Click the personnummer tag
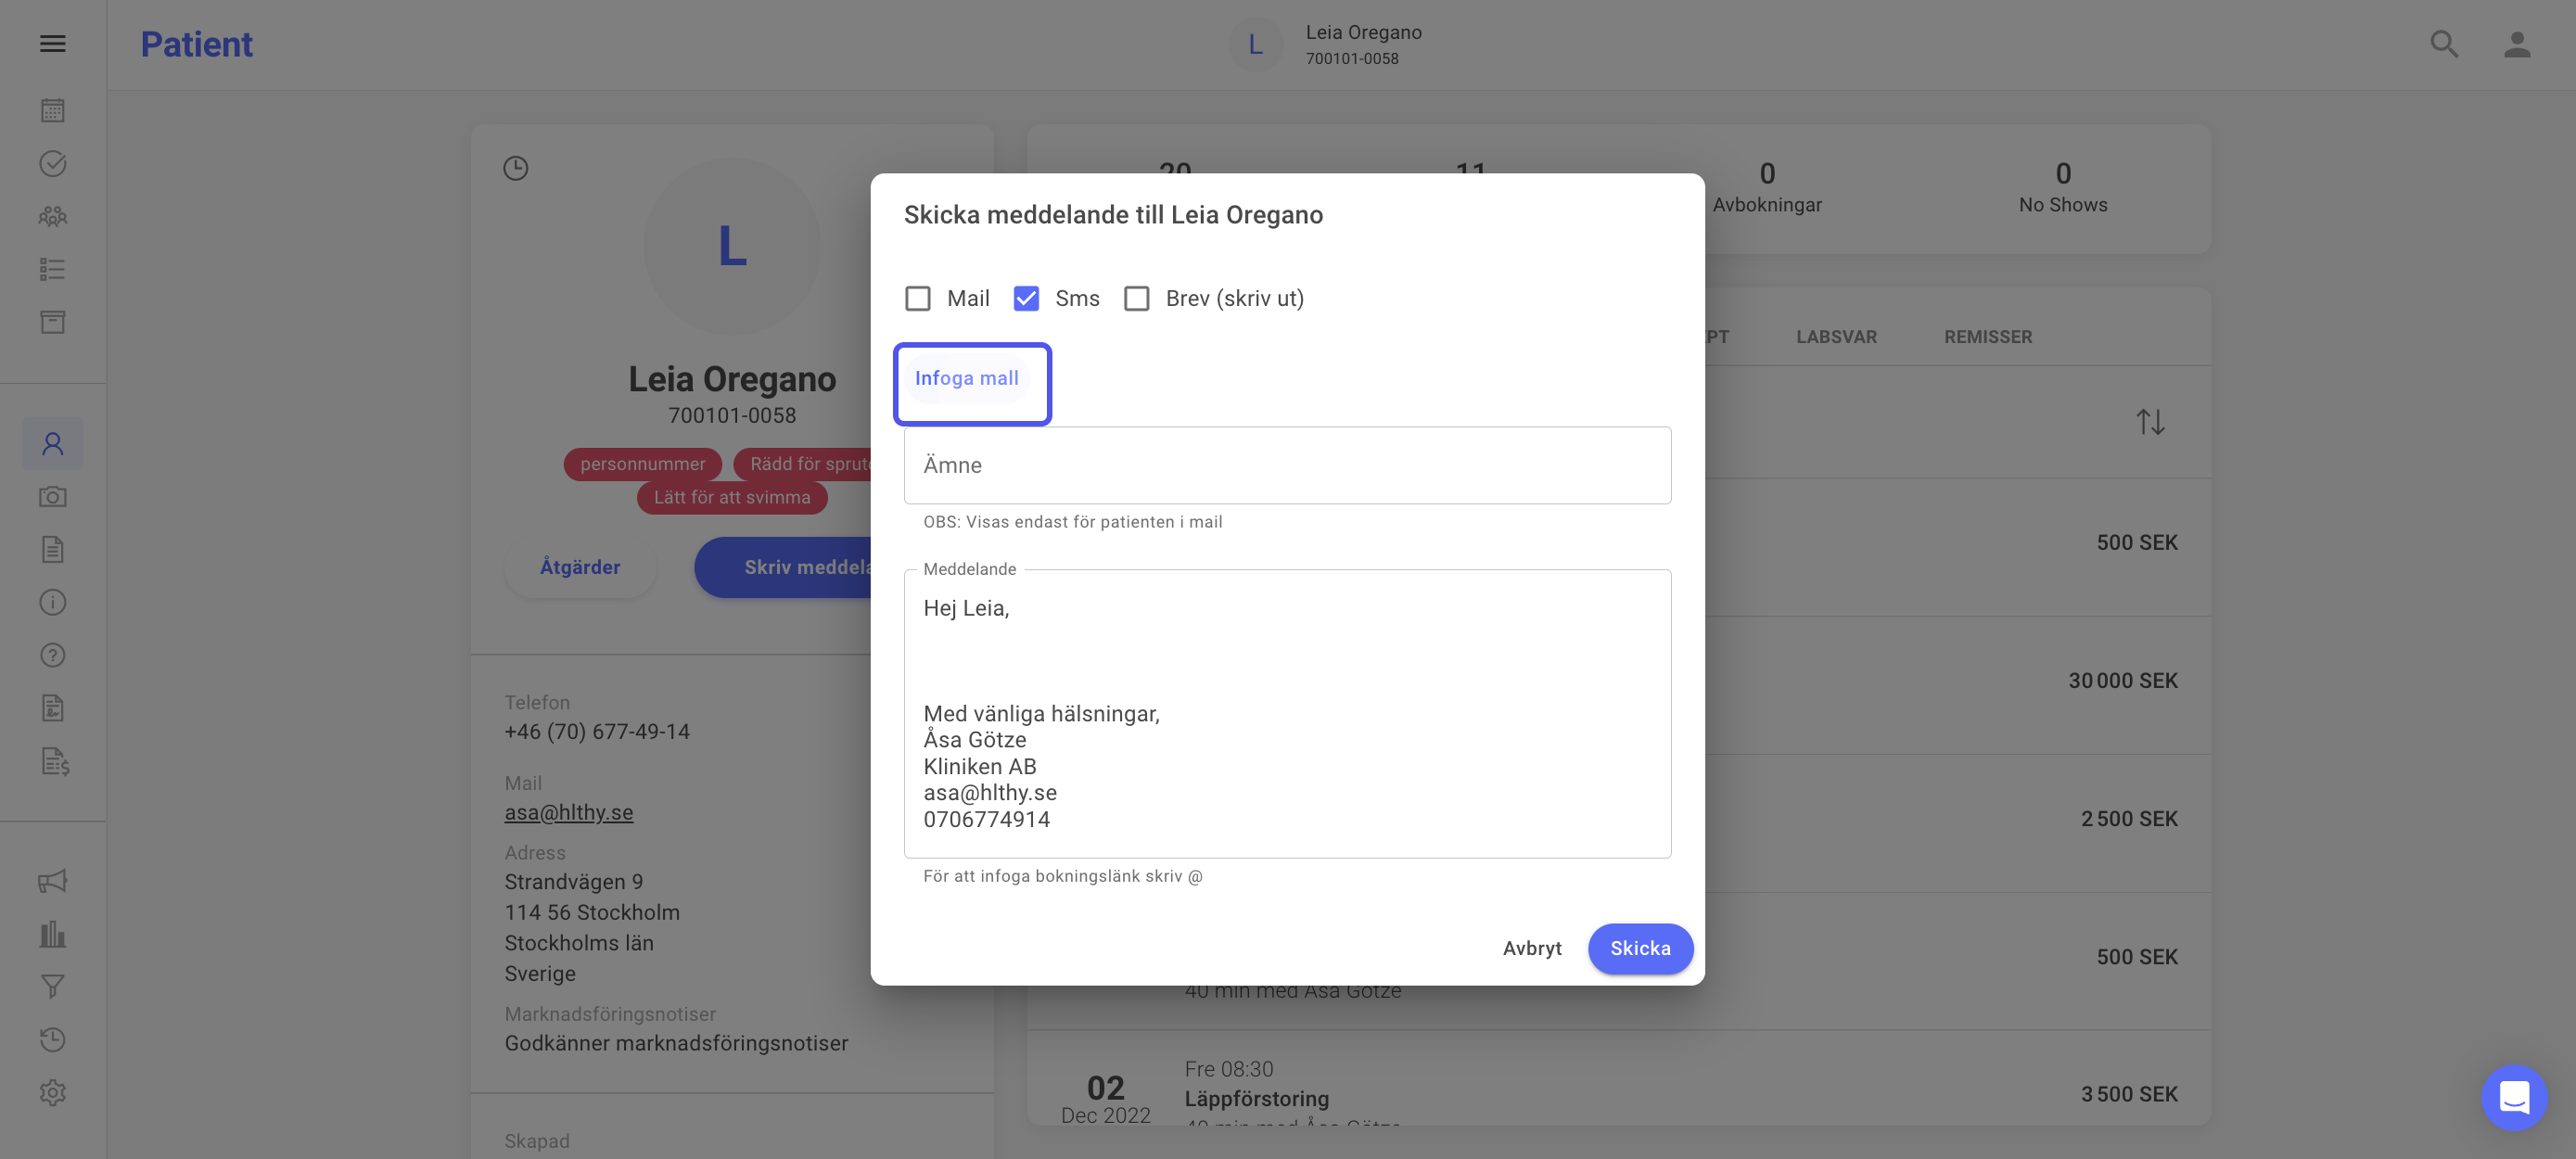 click(x=643, y=464)
